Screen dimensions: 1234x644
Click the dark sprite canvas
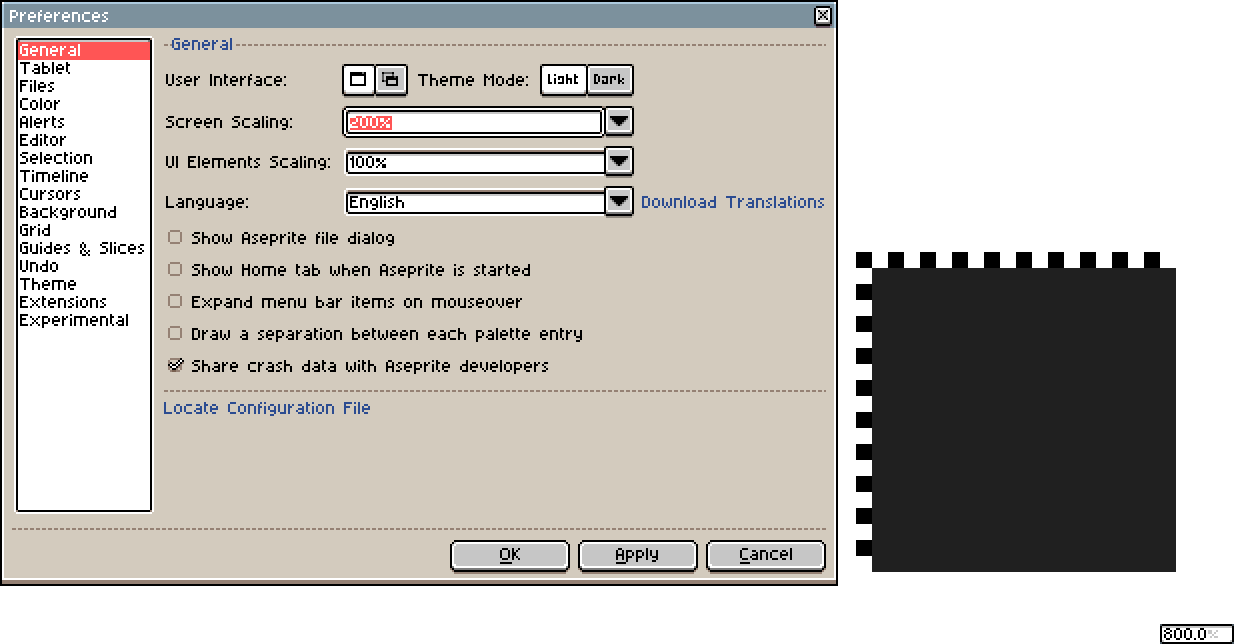point(1024,420)
